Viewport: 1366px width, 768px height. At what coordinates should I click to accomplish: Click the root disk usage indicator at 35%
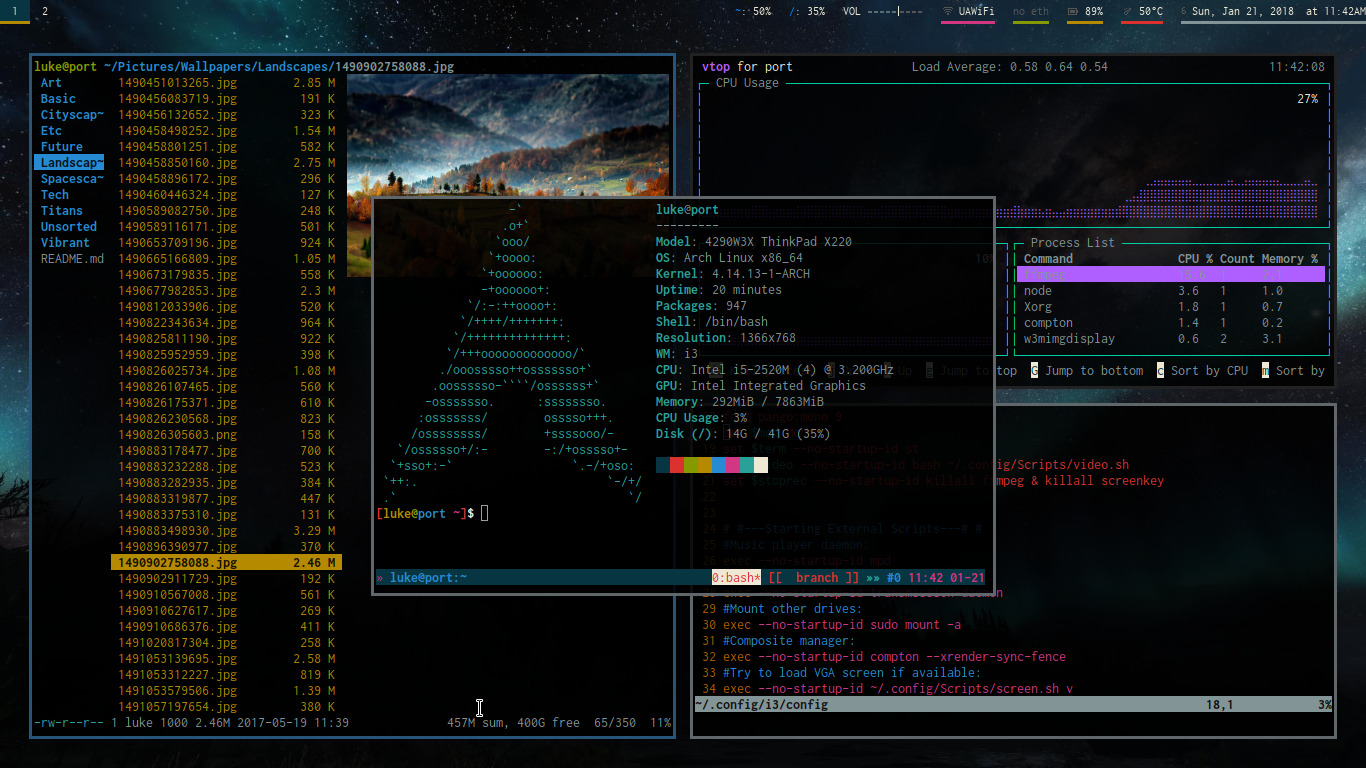click(807, 12)
